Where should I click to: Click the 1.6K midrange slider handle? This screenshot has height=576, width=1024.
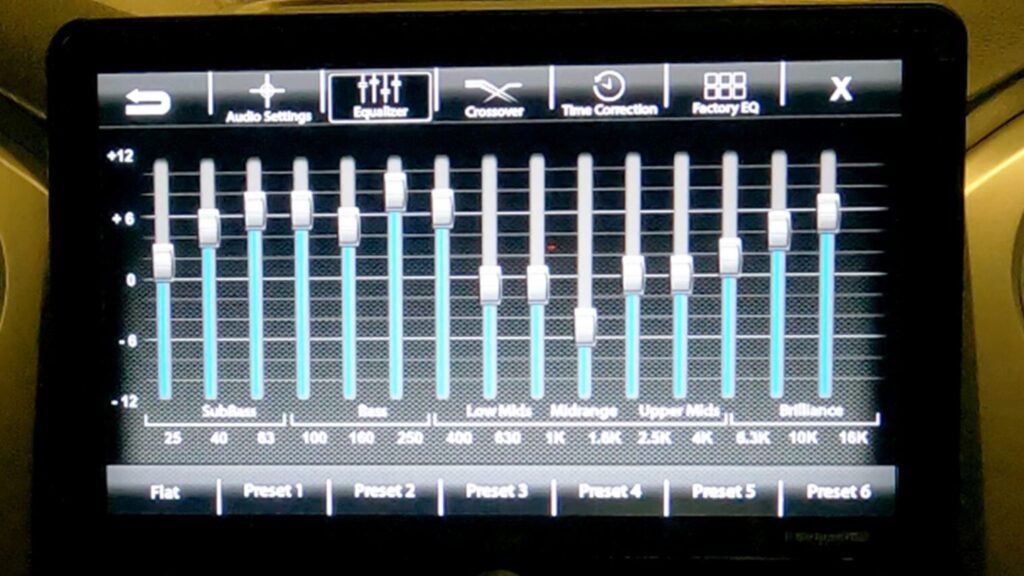coord(585,326)
